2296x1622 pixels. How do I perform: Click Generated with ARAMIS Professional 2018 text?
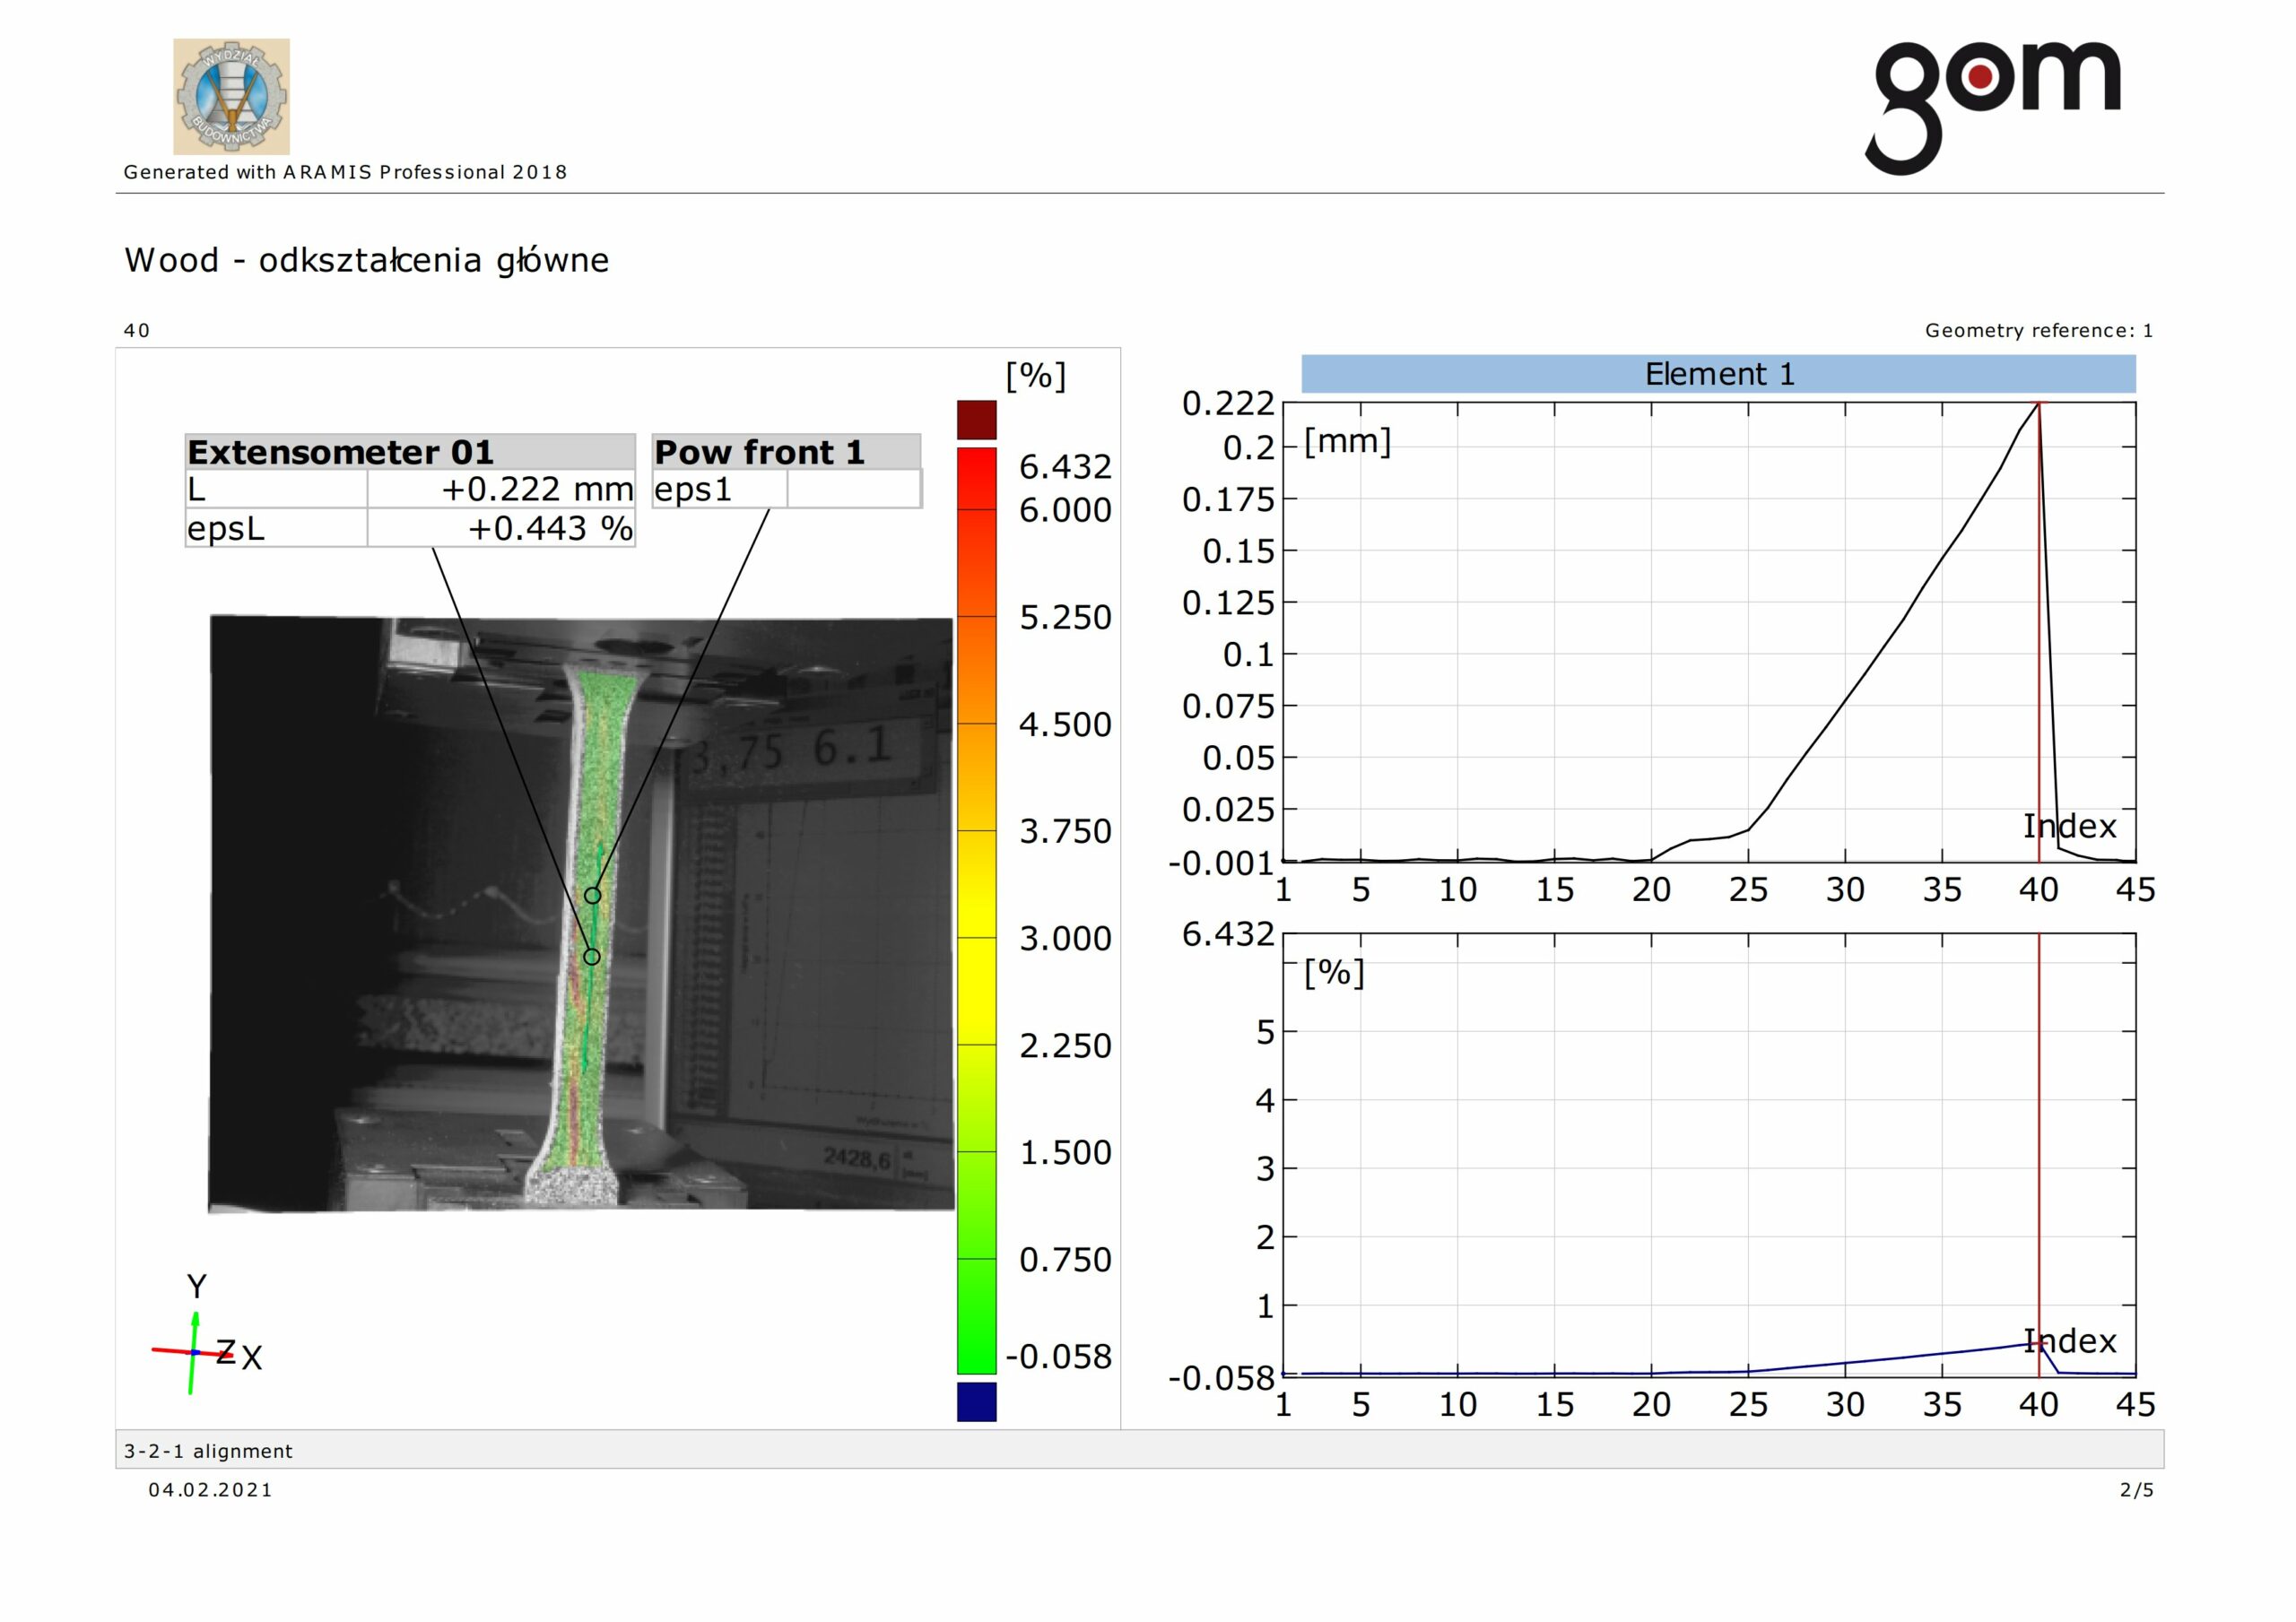pyautogui.click(x=345, y=172)
